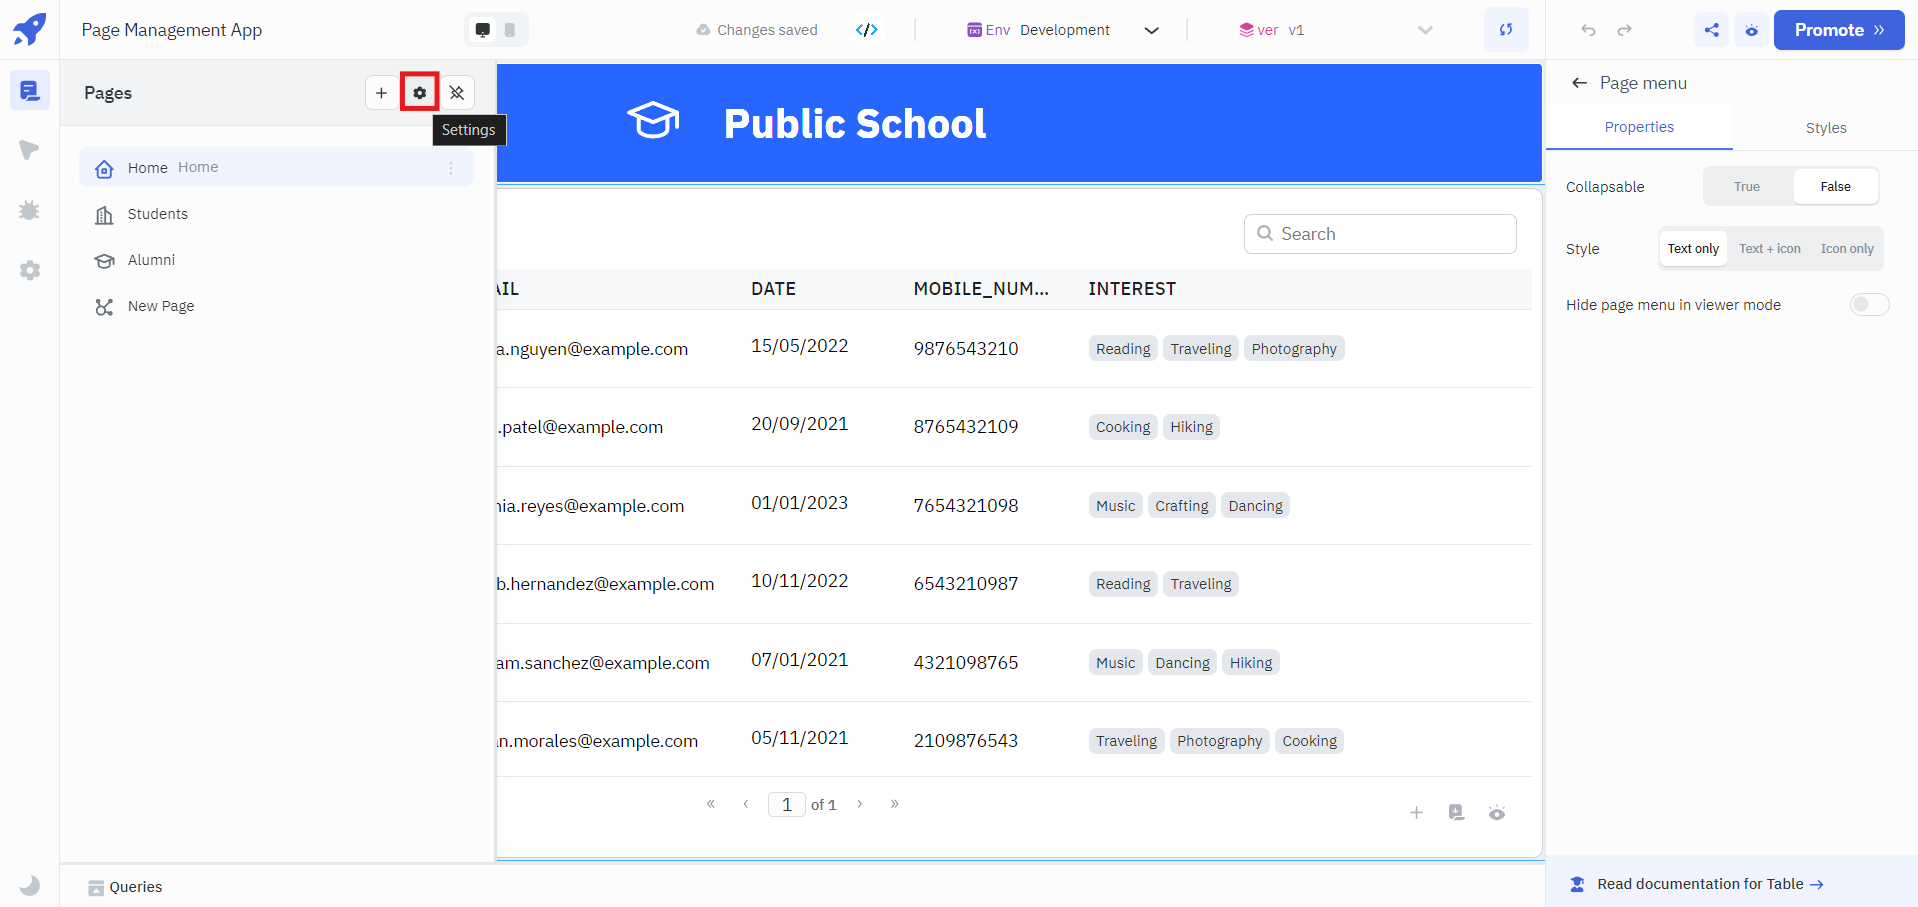The height and width of the screenshot is (907, 1918).
Task: Open the code editor icon in header
Action: 867,30
